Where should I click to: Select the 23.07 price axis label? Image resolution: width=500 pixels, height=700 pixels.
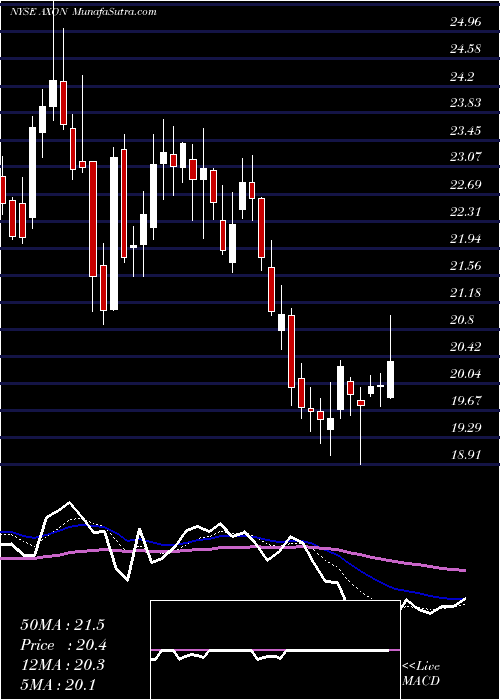[x=465, y=157]
